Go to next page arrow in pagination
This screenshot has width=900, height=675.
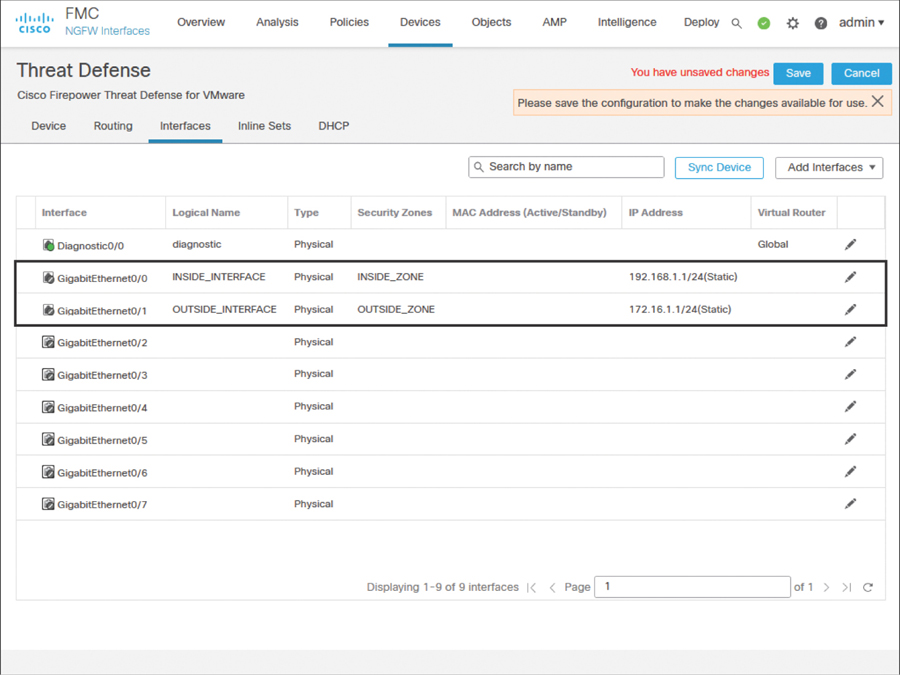(826, 587)
